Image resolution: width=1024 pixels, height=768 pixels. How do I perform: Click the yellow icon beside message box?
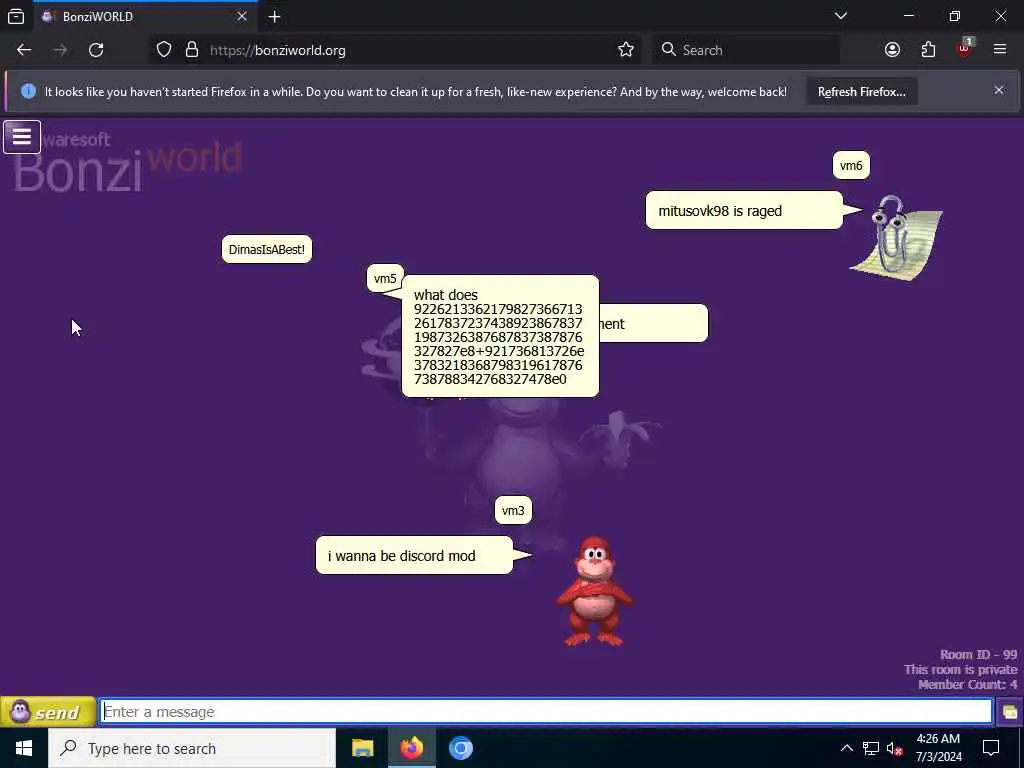click(1010, 712)
